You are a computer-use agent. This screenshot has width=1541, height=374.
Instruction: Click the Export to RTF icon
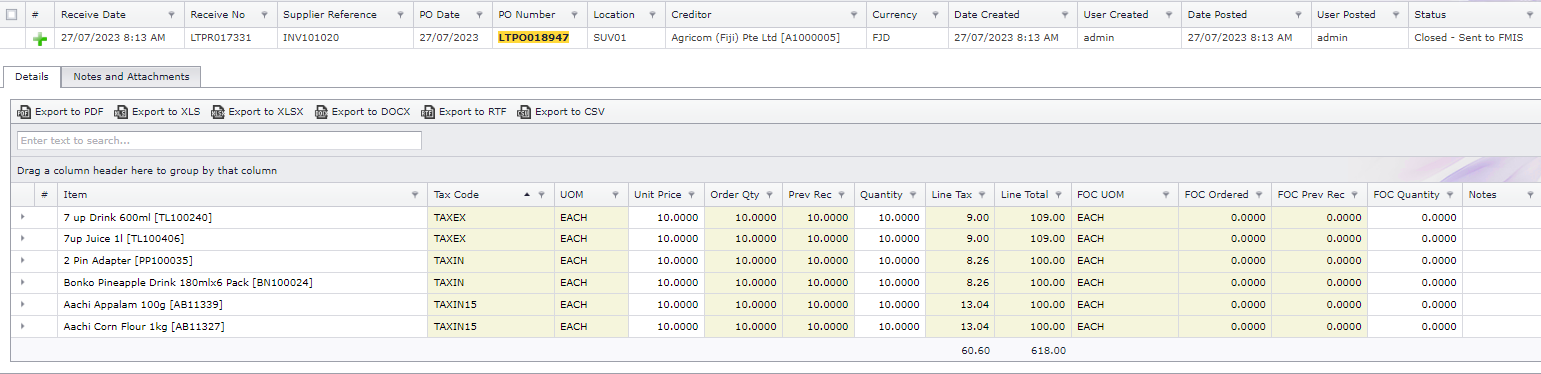(428, 112)
